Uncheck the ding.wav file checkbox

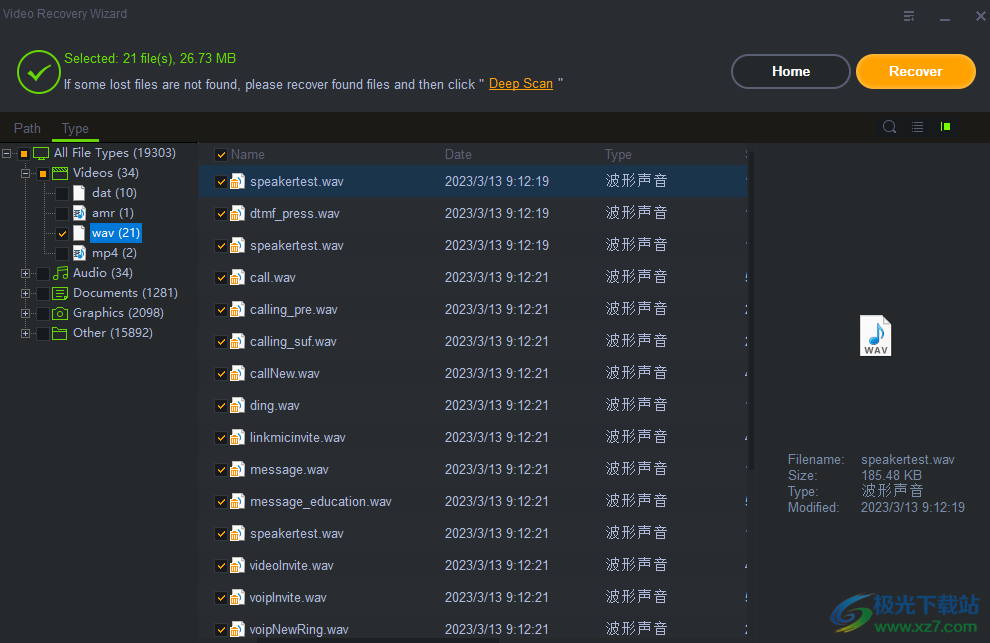pos(221,406)
